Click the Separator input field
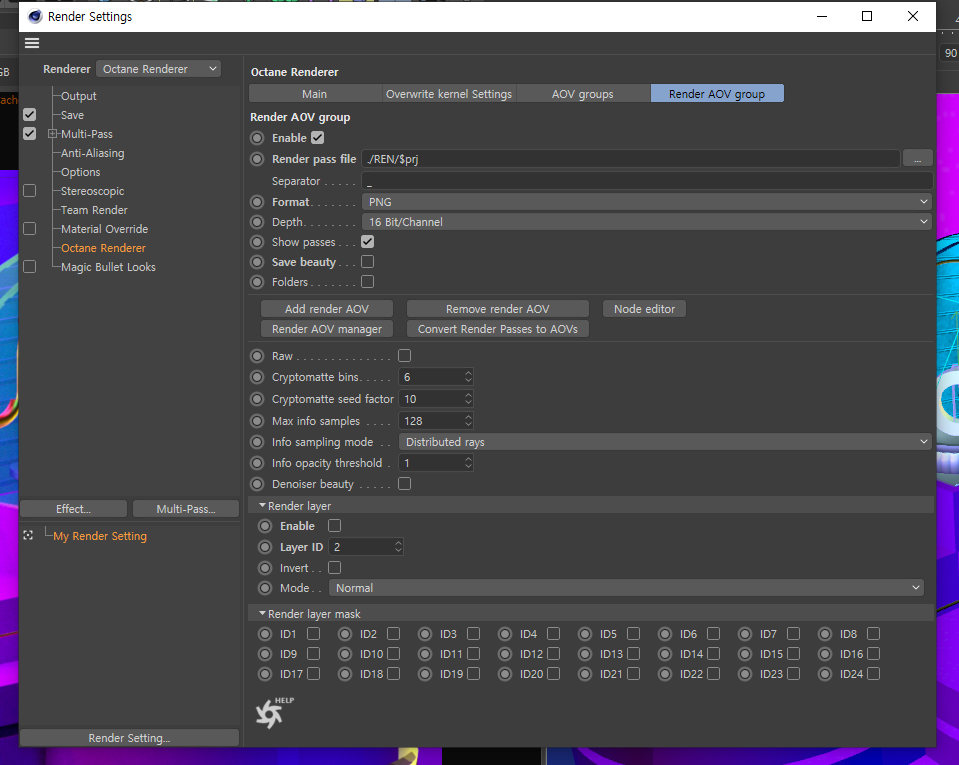The height and width of the screenshot is (765, 959). (x=647, y=181)
